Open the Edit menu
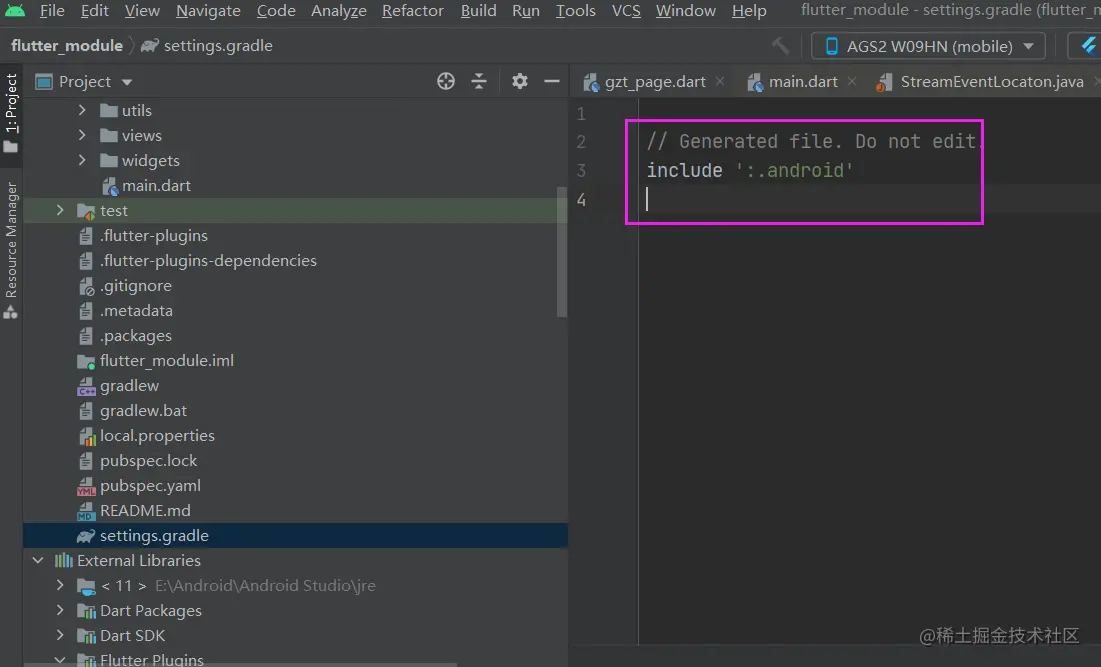This screenshot has height=667, width=1101. [x=94, y=11]
